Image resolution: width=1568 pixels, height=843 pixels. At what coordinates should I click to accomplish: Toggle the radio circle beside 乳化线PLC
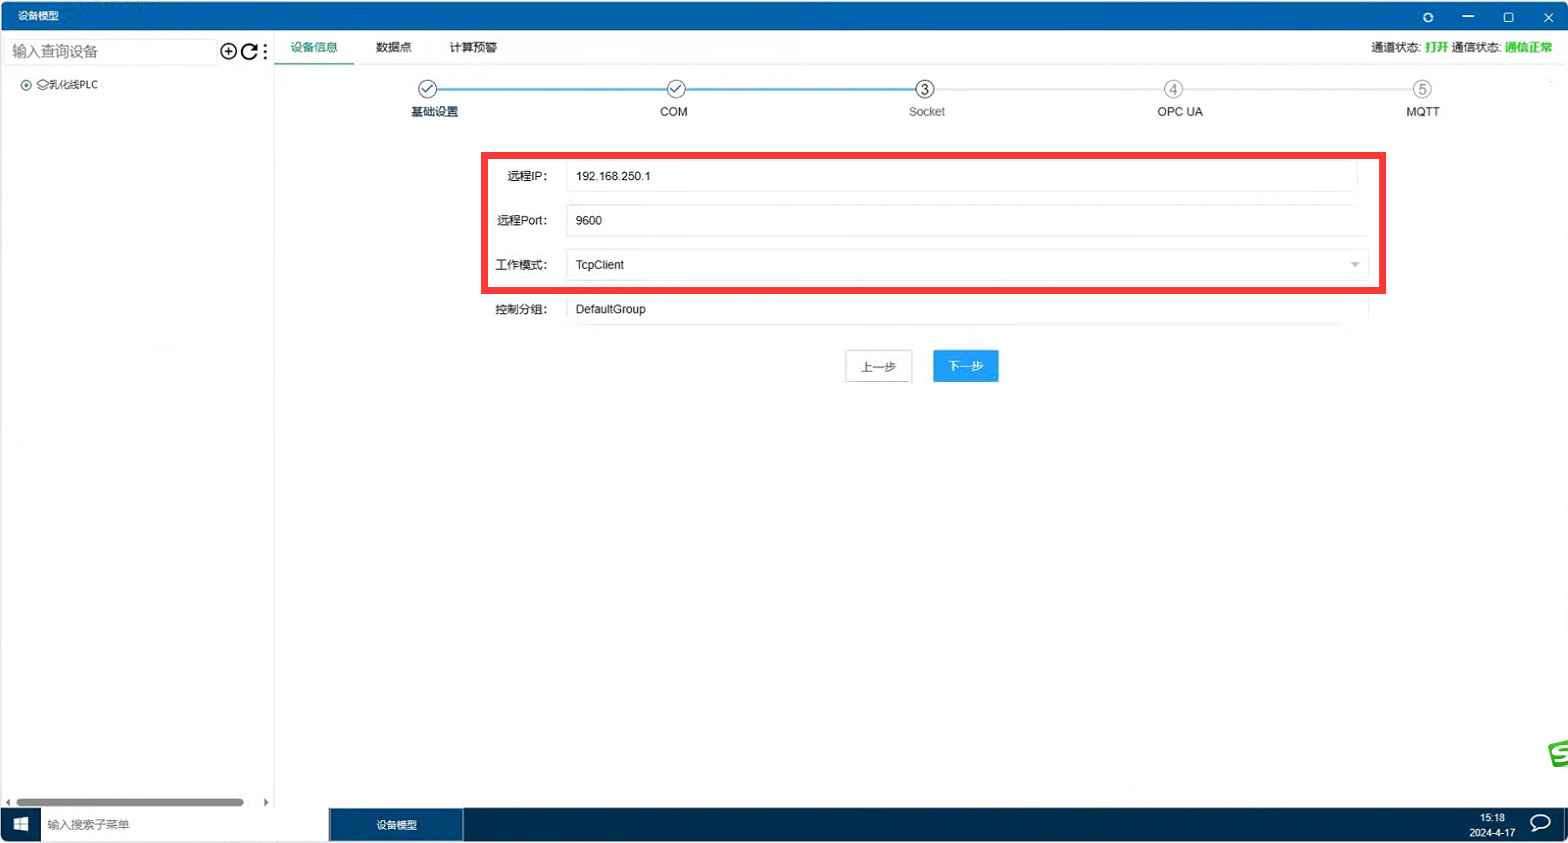point(26,85)
